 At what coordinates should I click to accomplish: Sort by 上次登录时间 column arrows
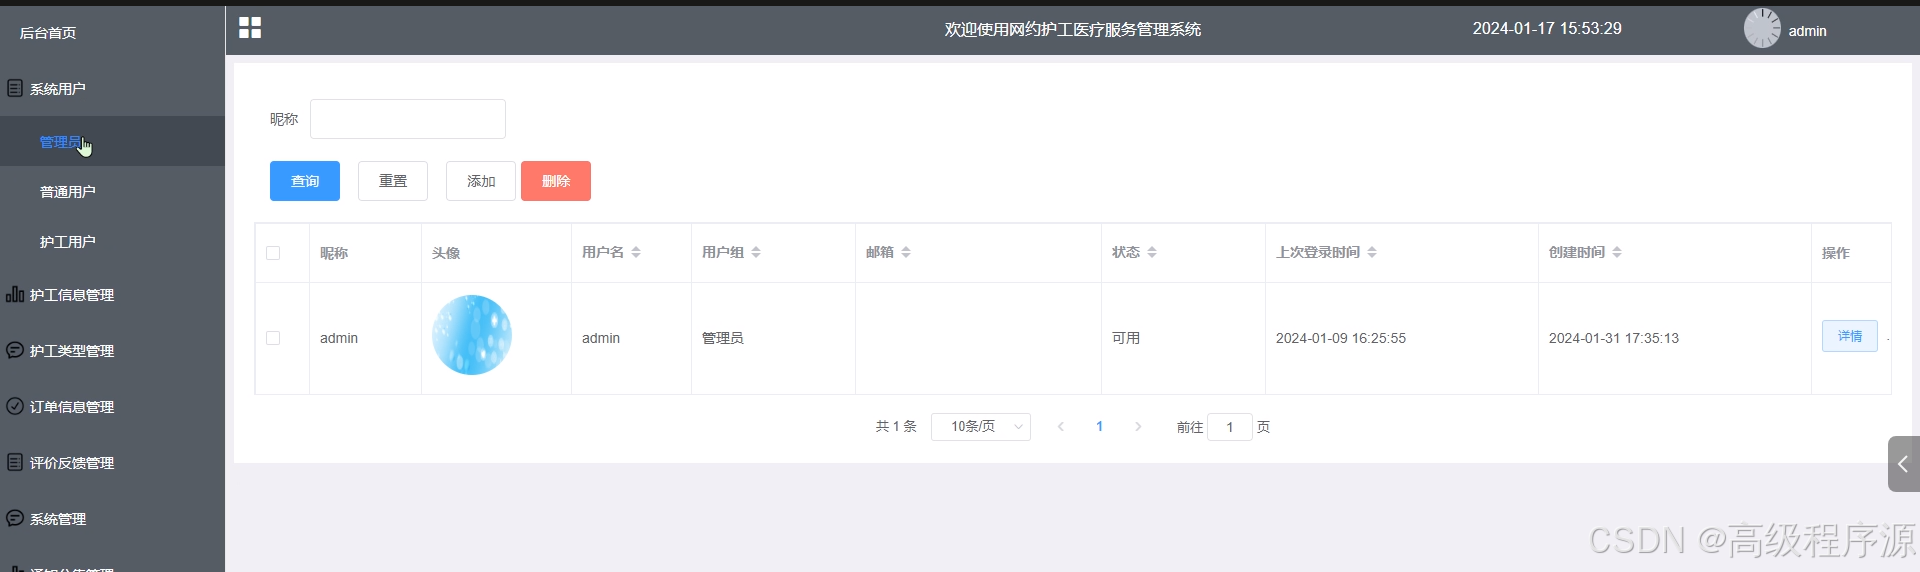click(1372, 252)
